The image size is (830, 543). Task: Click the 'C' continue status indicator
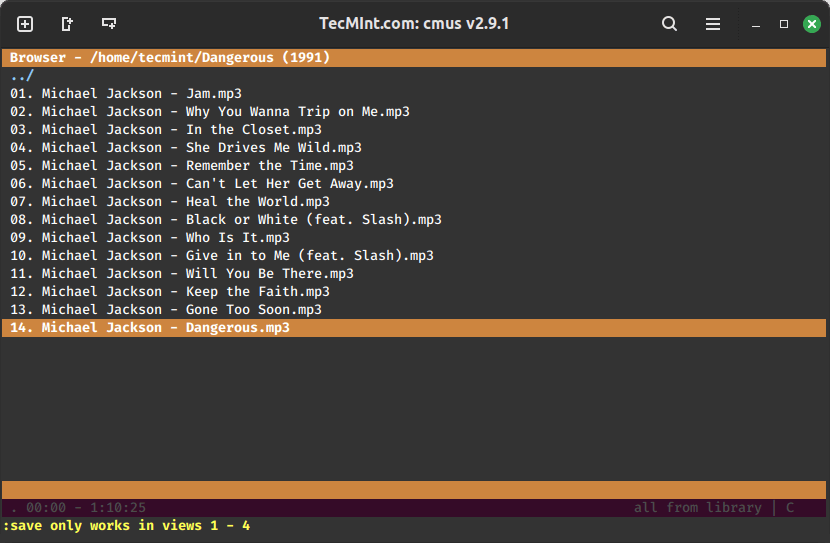pos(790,508)
